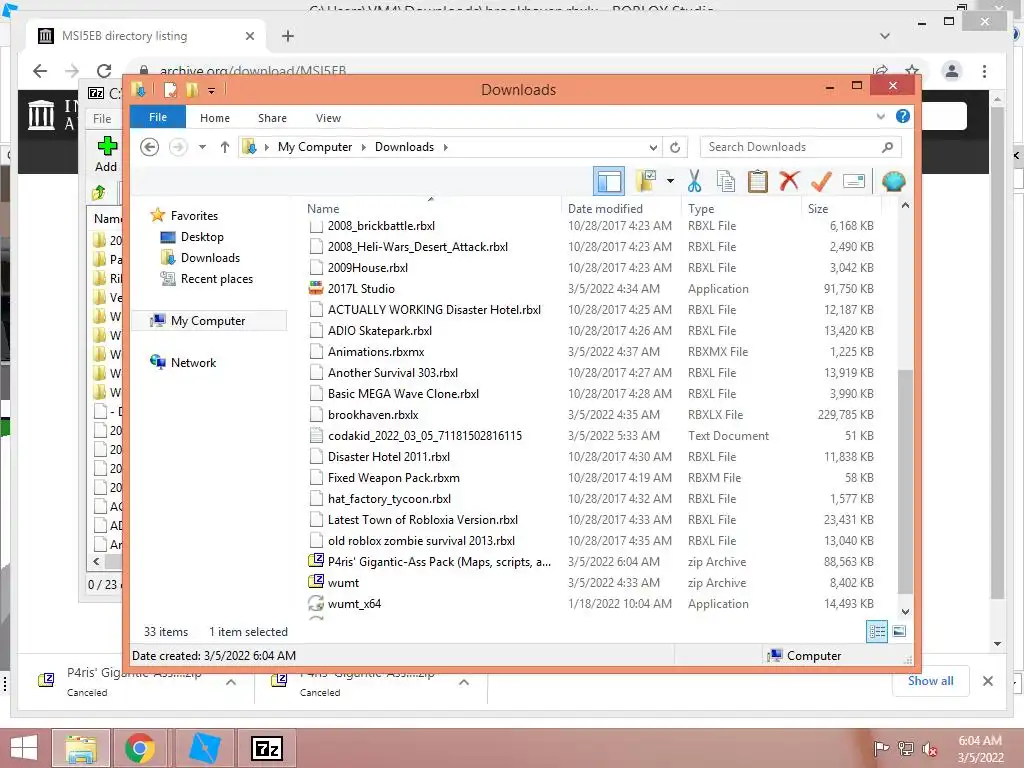Open Roblox Studio from the taskbar
Viewport: 1024px width, 768px height.
204,748
